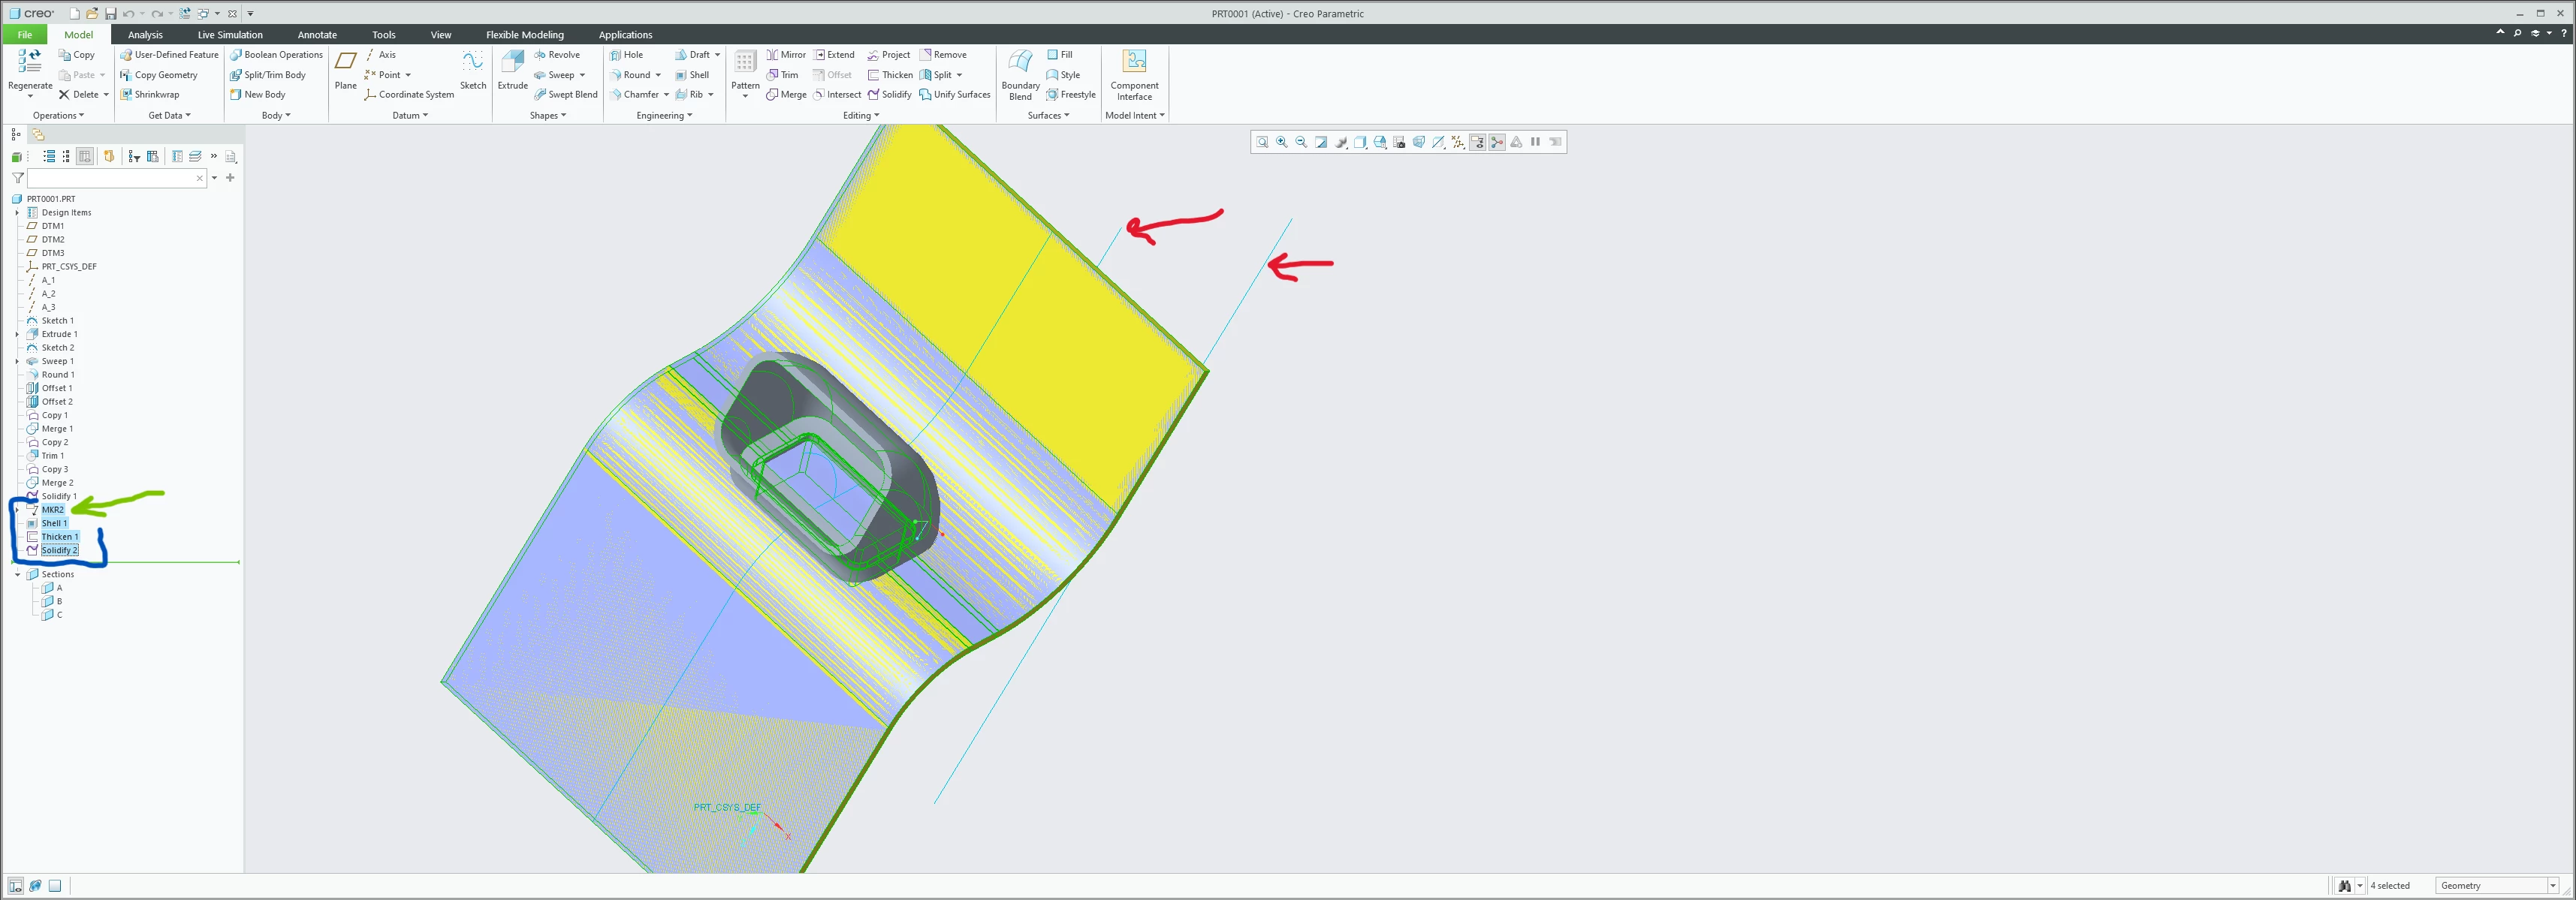Click the Pattern tool icon
The height and width of the screenshot is (900, 2576).
[x=745, y=64]
